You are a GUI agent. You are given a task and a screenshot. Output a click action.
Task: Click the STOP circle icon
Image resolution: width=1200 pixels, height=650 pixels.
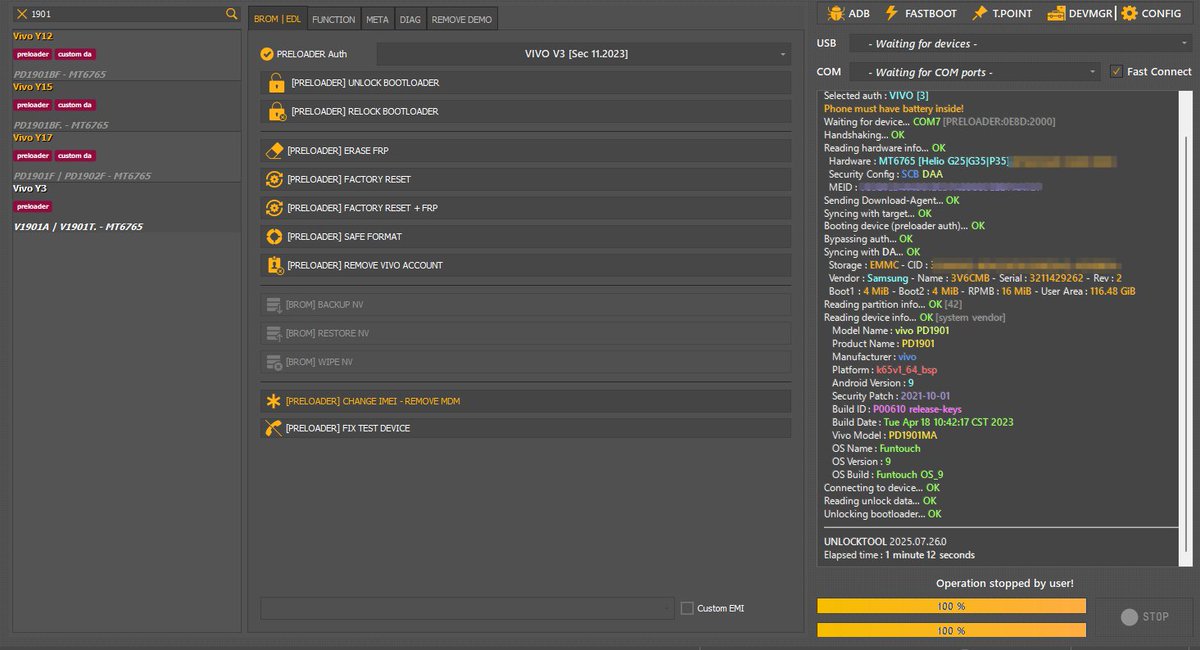click(x=1129, y=617)
